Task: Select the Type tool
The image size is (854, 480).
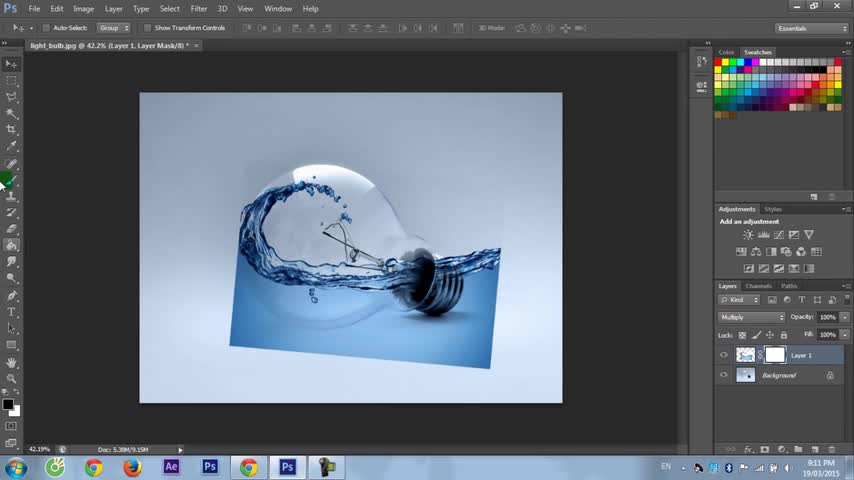Action: coord(12,312)
